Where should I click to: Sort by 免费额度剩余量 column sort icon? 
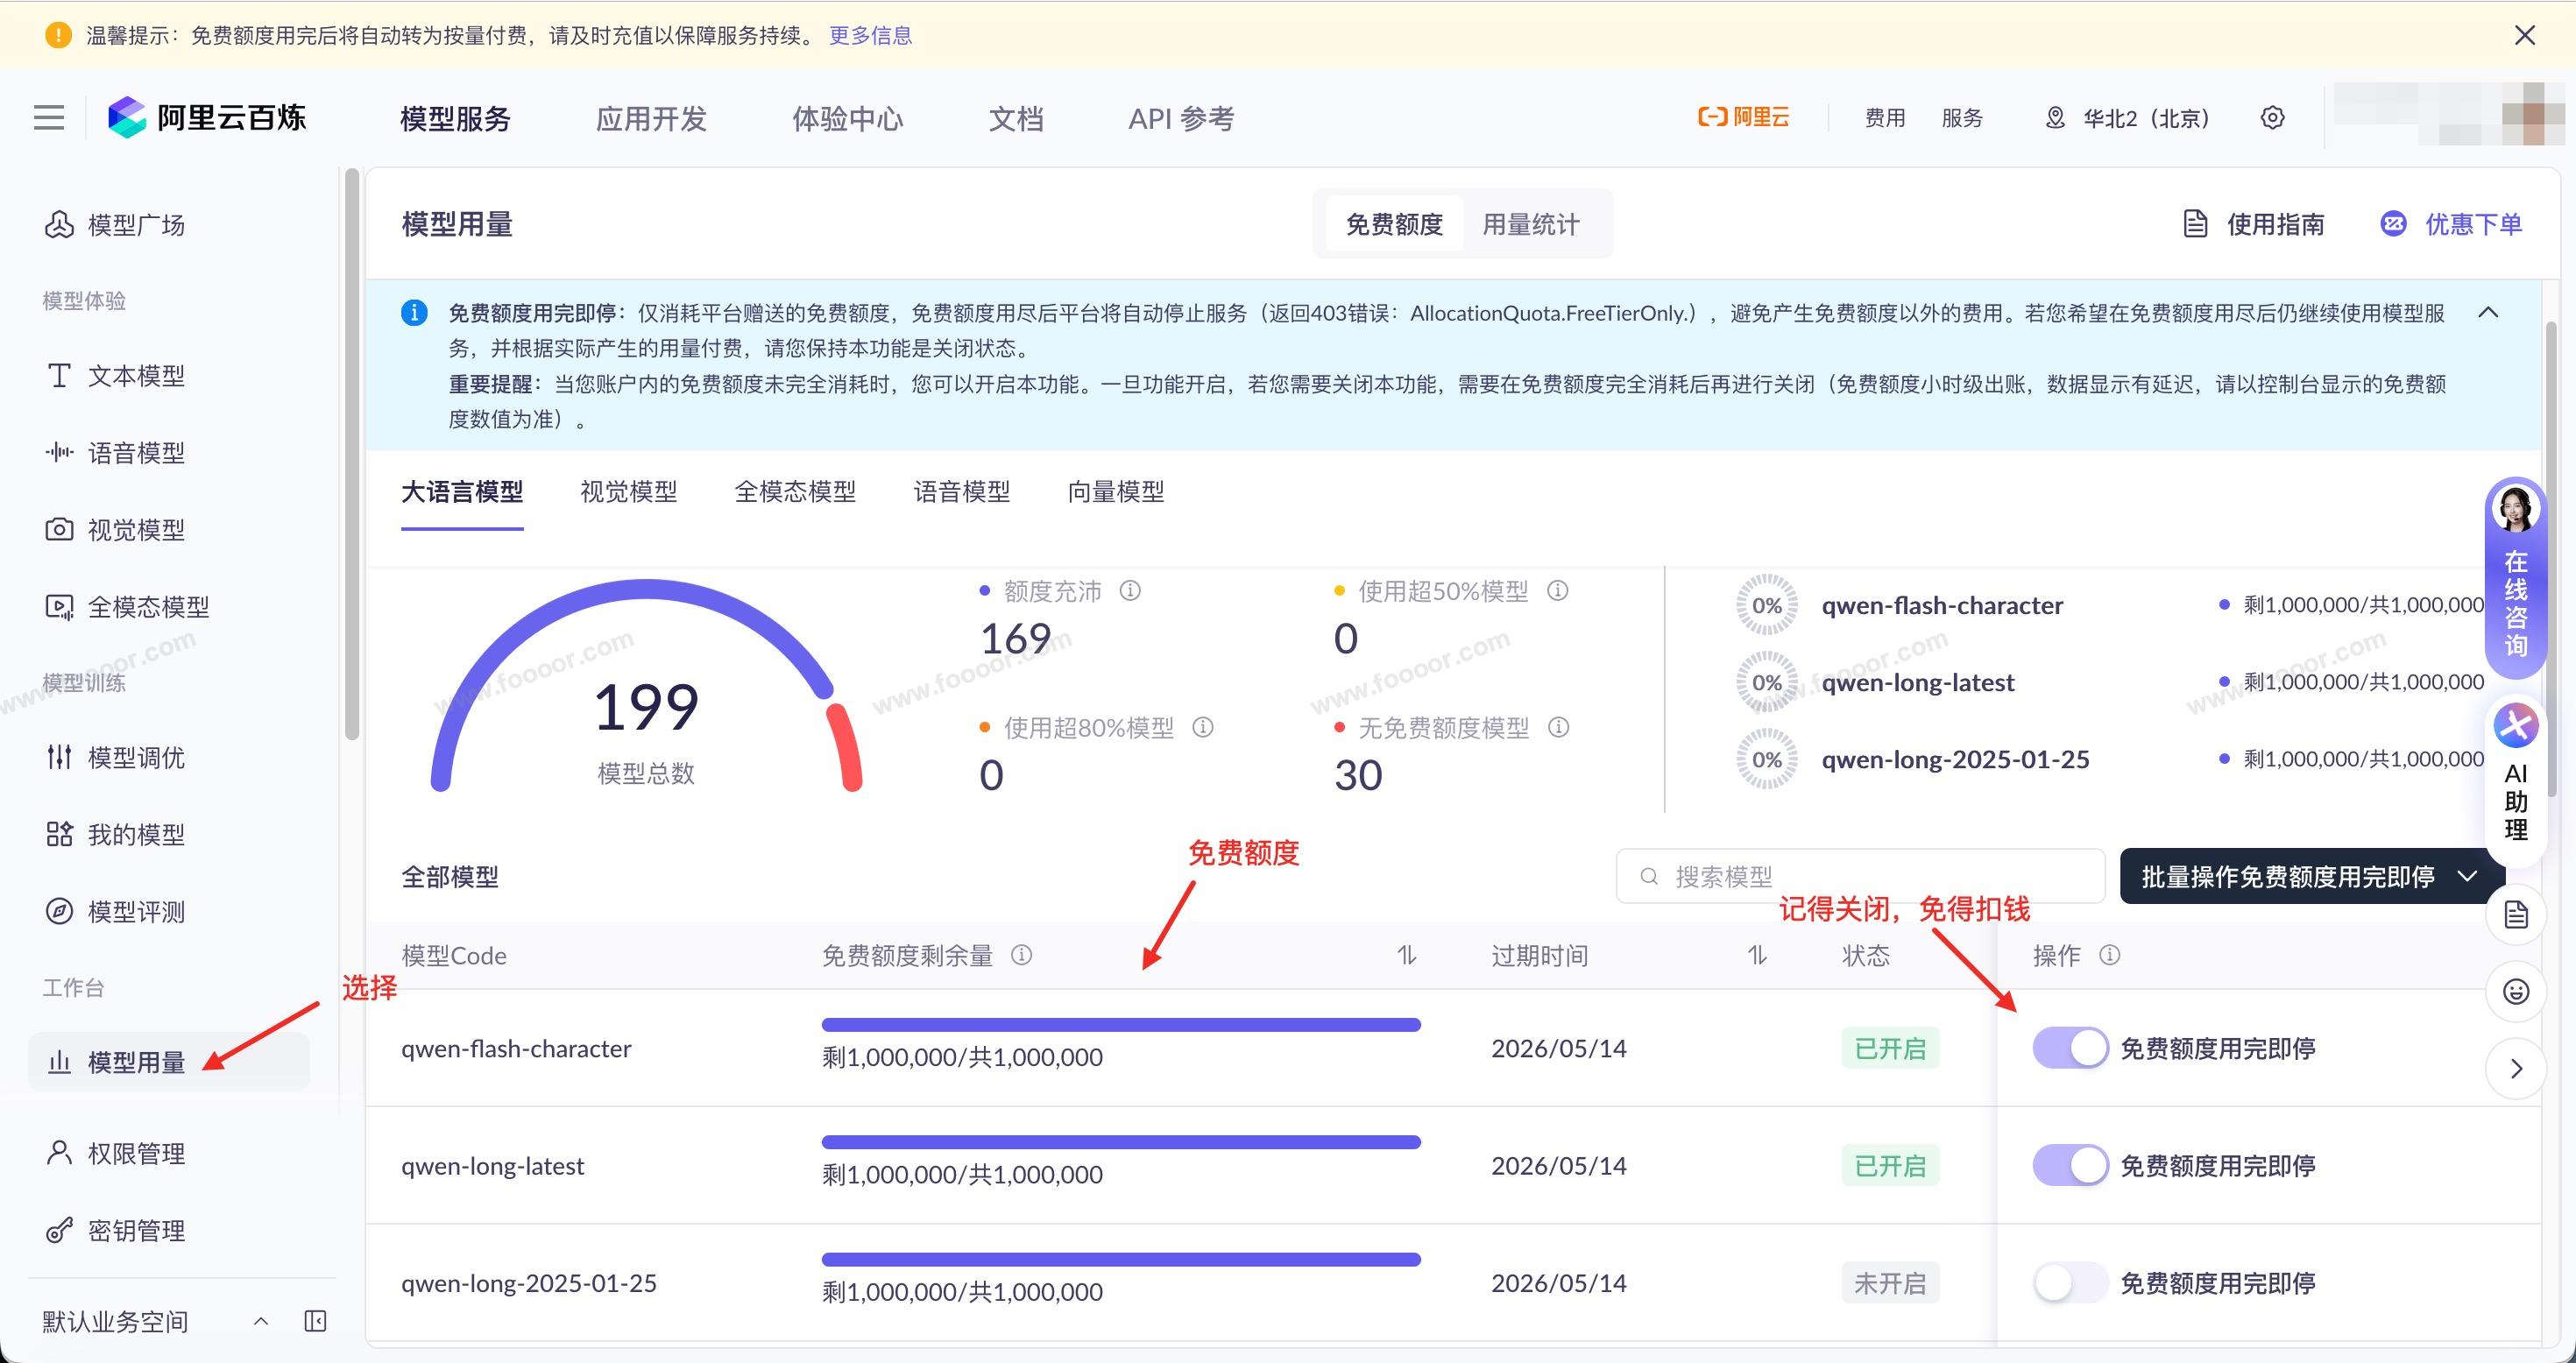click(x=1406, y=955)
